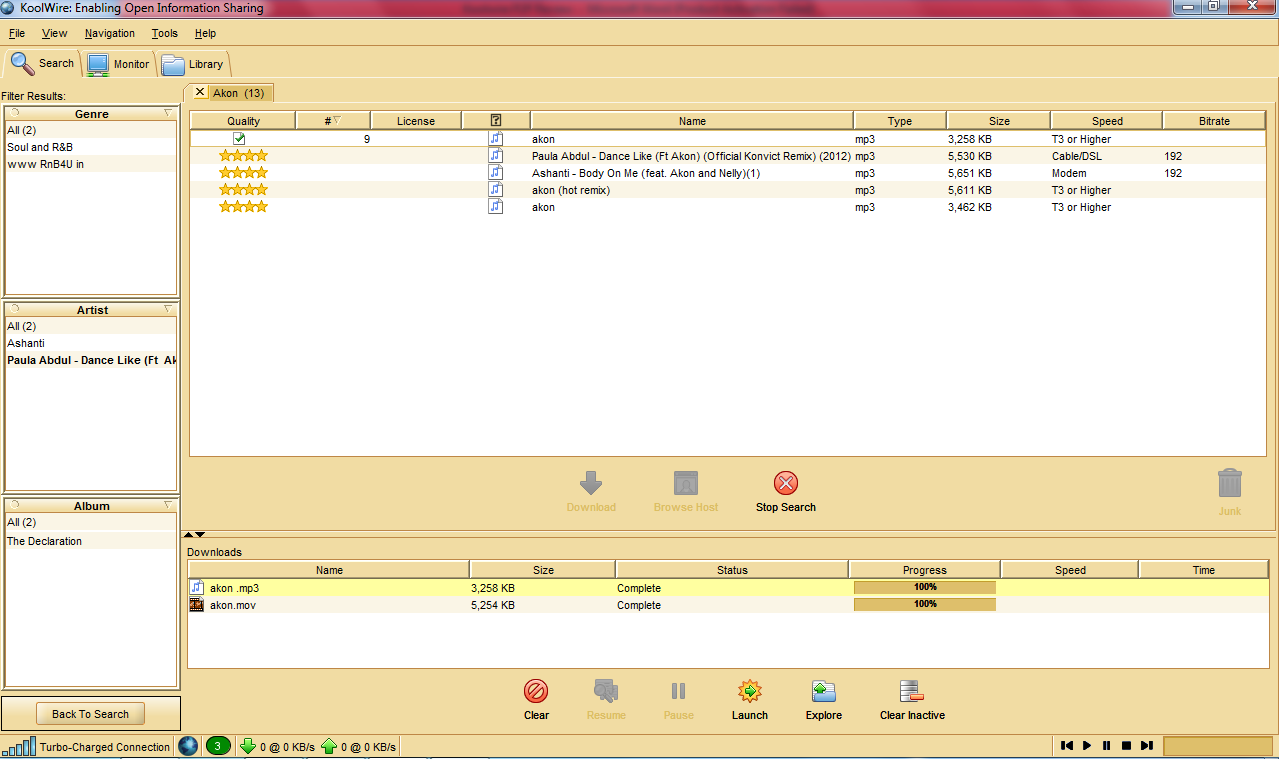Skip to next track in media player
The height and width of the screenshot is (759, 1279).
1146,746
